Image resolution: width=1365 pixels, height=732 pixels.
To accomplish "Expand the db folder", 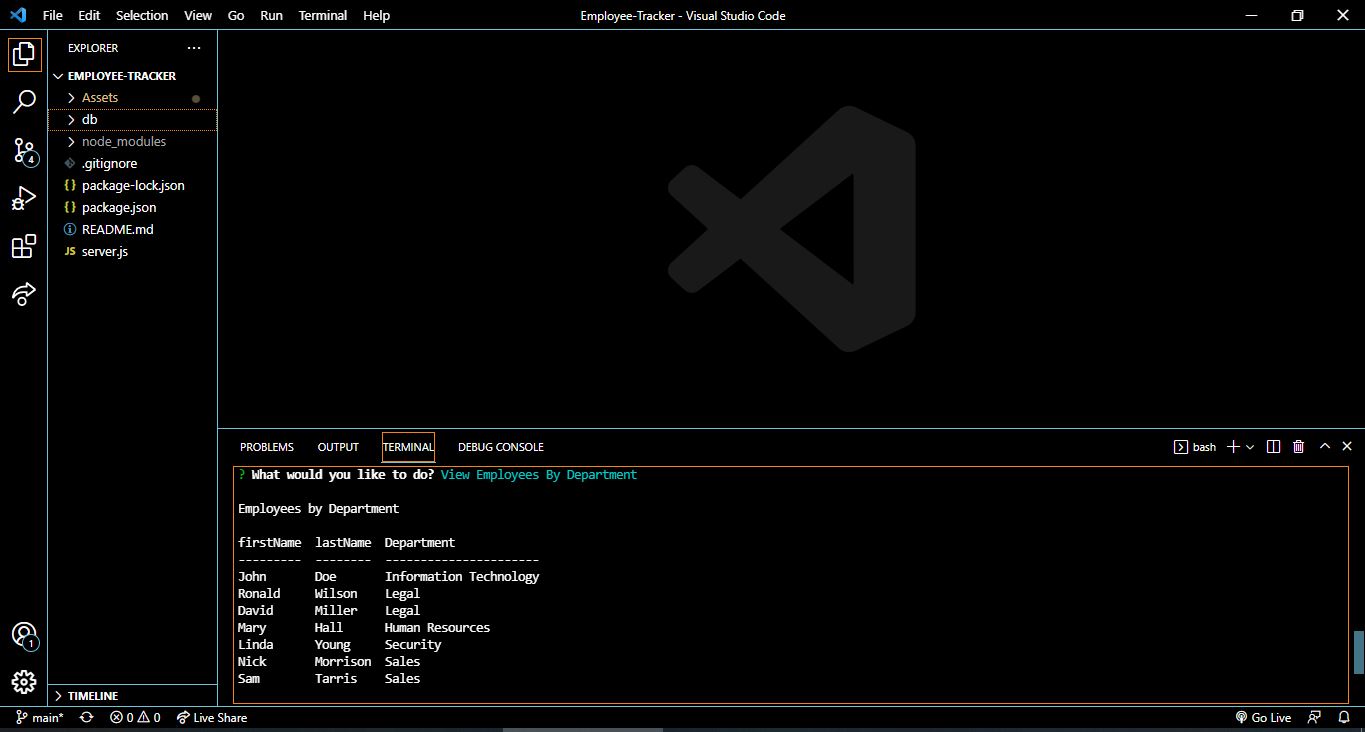I will 132,120.
